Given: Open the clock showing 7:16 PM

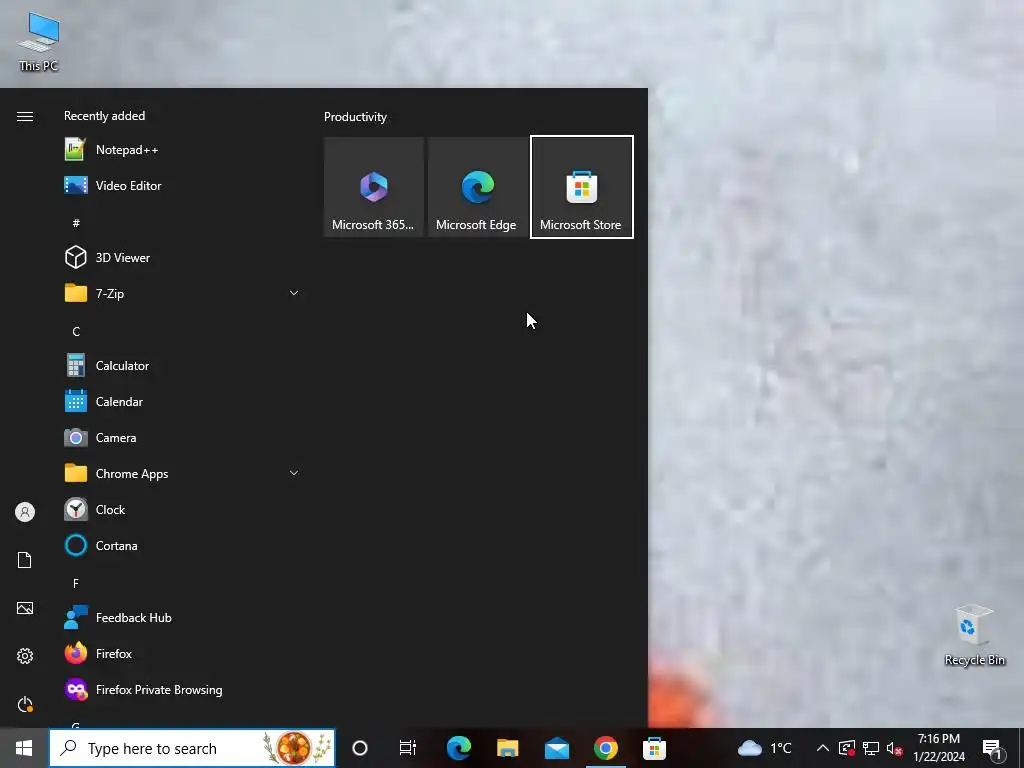Looking at the screenshot, I should [939, 748].
